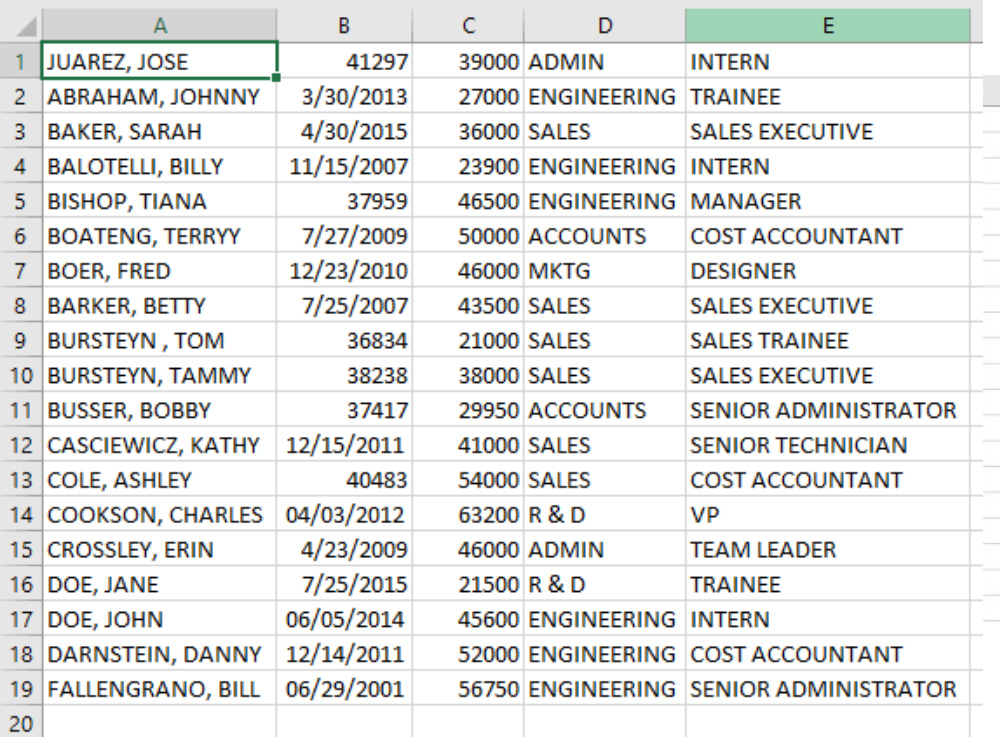Click the MKTG department cell
Viewport: 1000px width, 750px height.
(x=605, y=271)
